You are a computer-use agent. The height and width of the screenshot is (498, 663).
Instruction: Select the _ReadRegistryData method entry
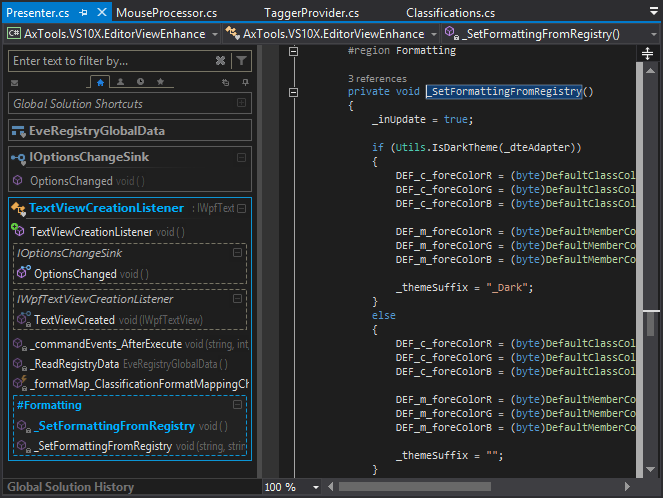coord(130,364)
